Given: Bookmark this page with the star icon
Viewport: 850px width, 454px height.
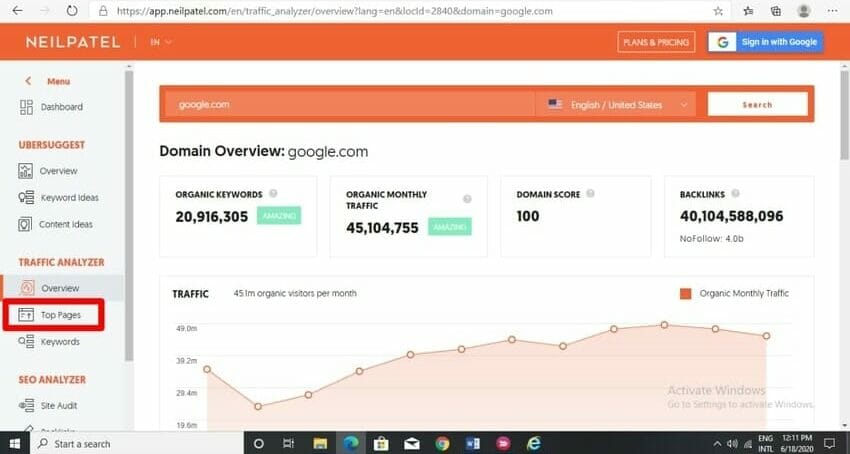Looking at the screenshot, I should pyautogui.click(x=718, y=11).
